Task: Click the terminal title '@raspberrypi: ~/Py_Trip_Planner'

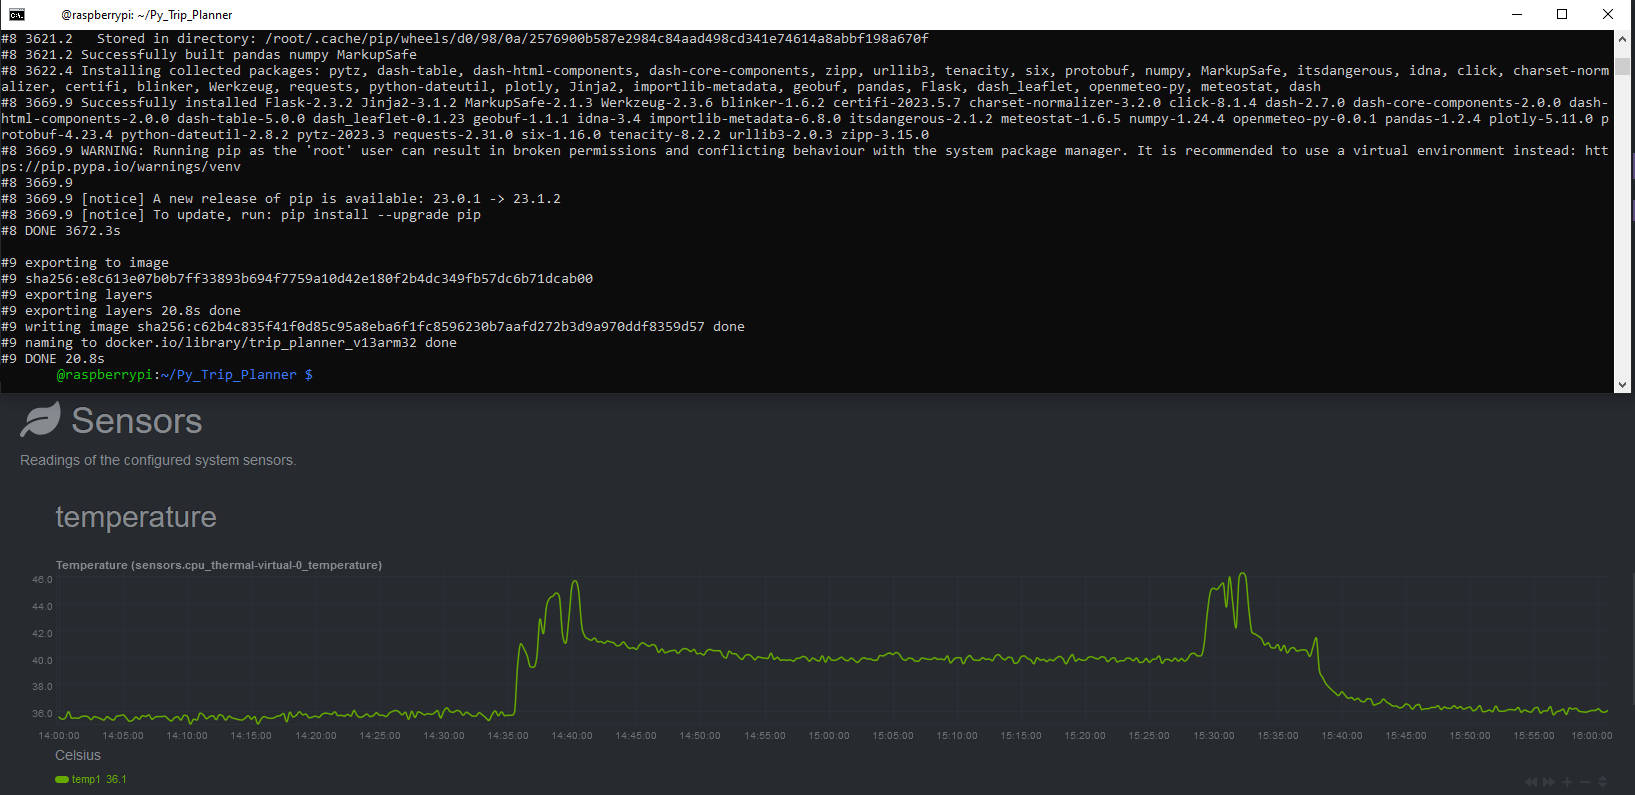Action: coord(147,15)
